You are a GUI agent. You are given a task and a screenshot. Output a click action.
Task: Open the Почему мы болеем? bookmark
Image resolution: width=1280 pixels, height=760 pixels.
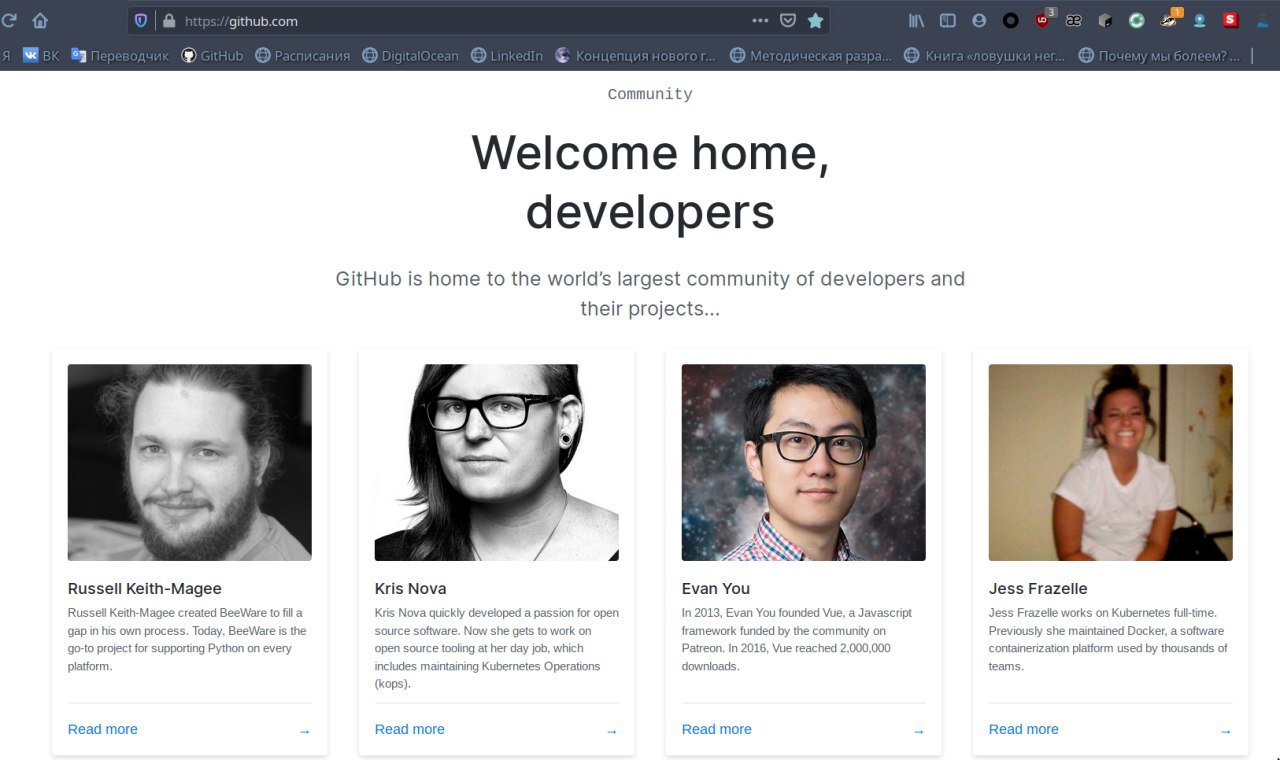1159,56
